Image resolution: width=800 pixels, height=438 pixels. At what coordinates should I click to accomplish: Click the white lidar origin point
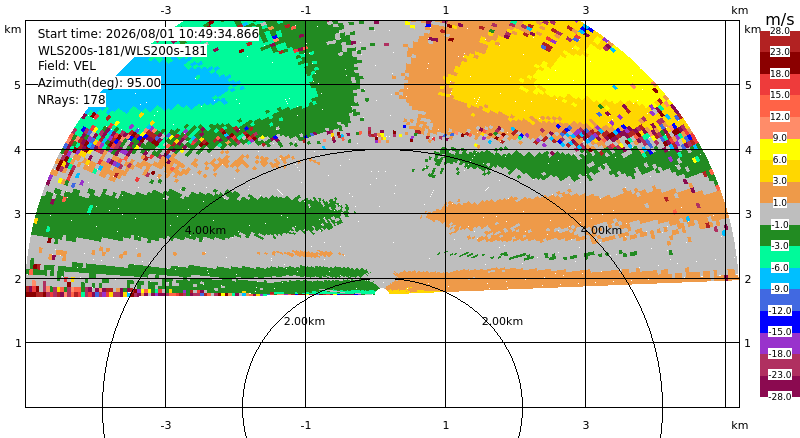(382, 292)
